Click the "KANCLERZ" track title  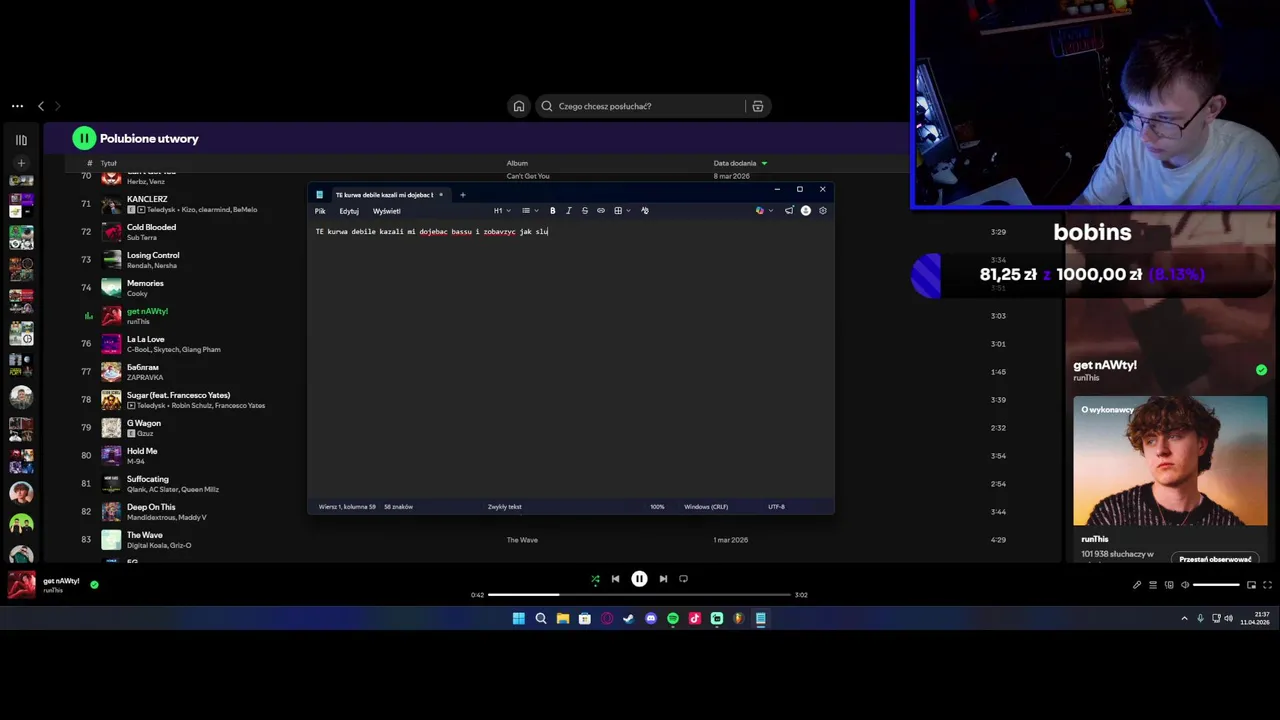coord(147,199)
